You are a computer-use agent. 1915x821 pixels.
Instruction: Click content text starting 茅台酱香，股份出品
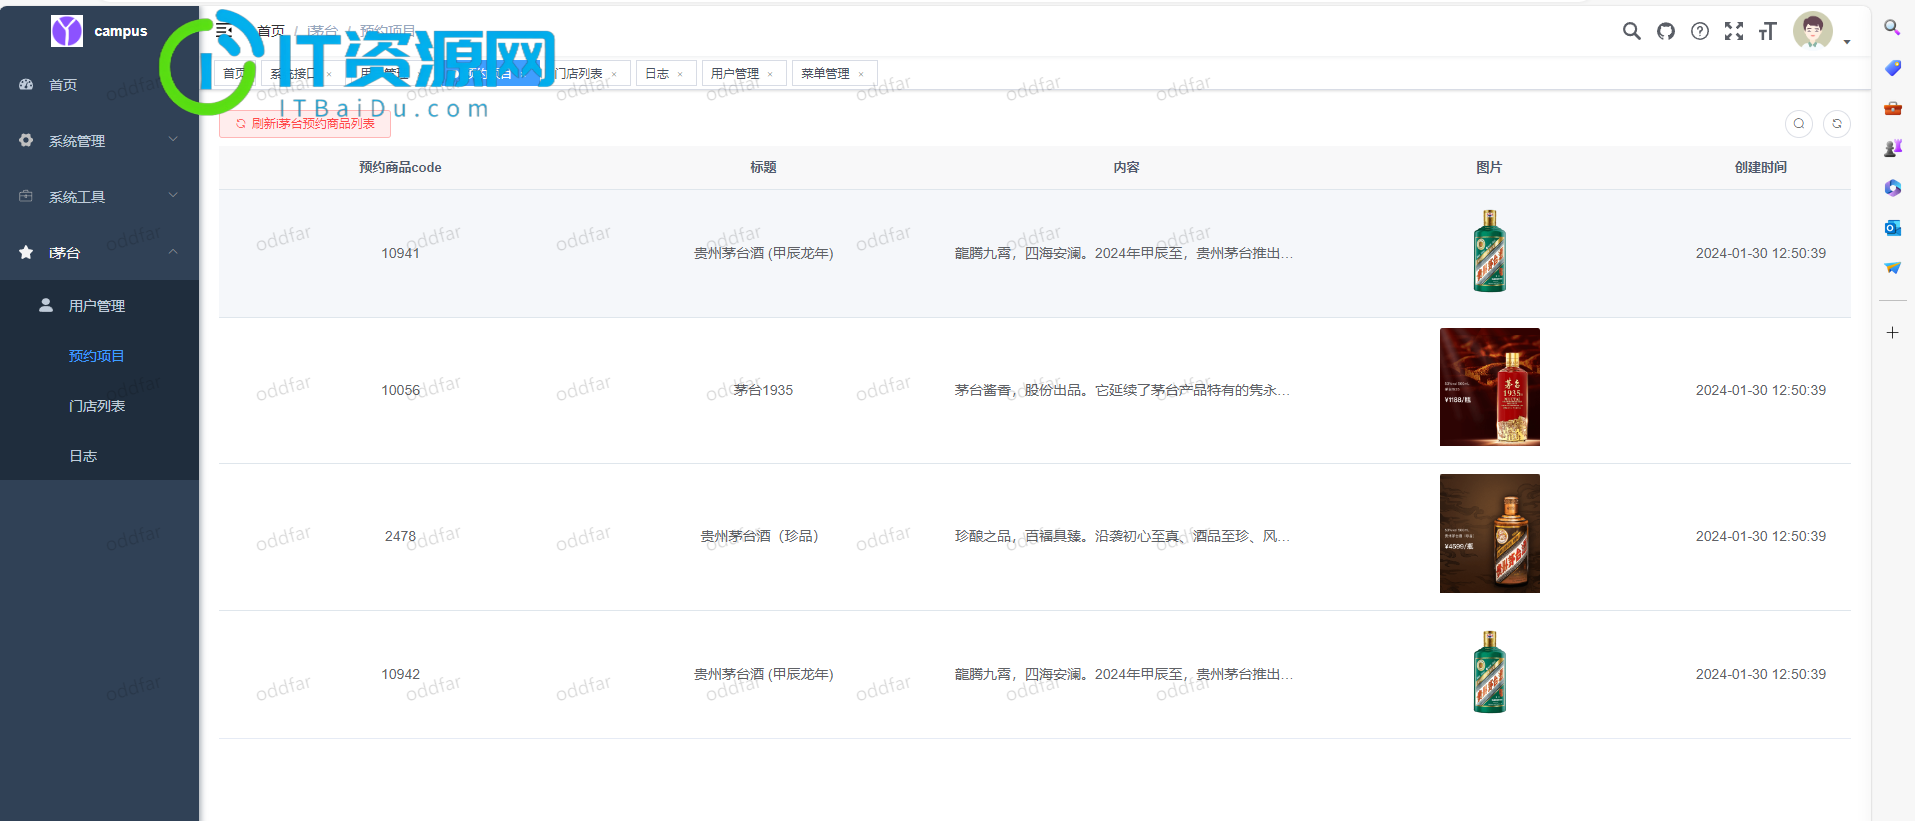click(1122, 391)
